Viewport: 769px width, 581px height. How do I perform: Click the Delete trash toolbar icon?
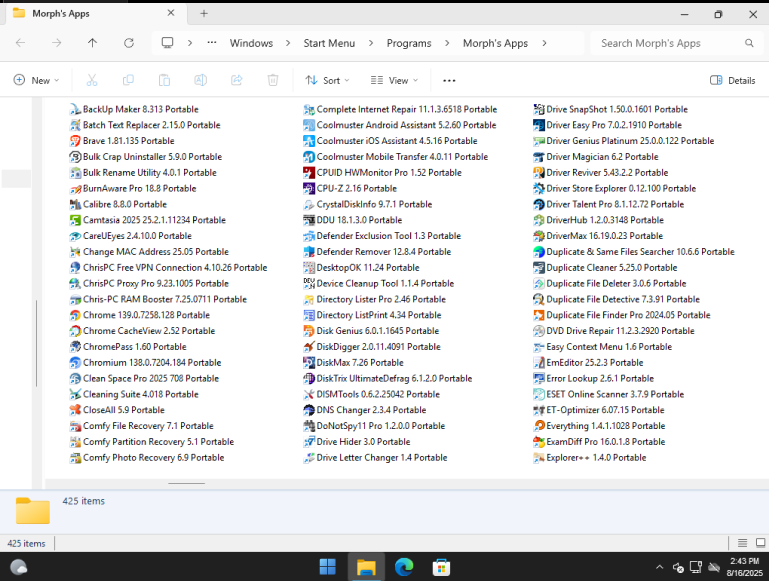click(x=273, y=80)
